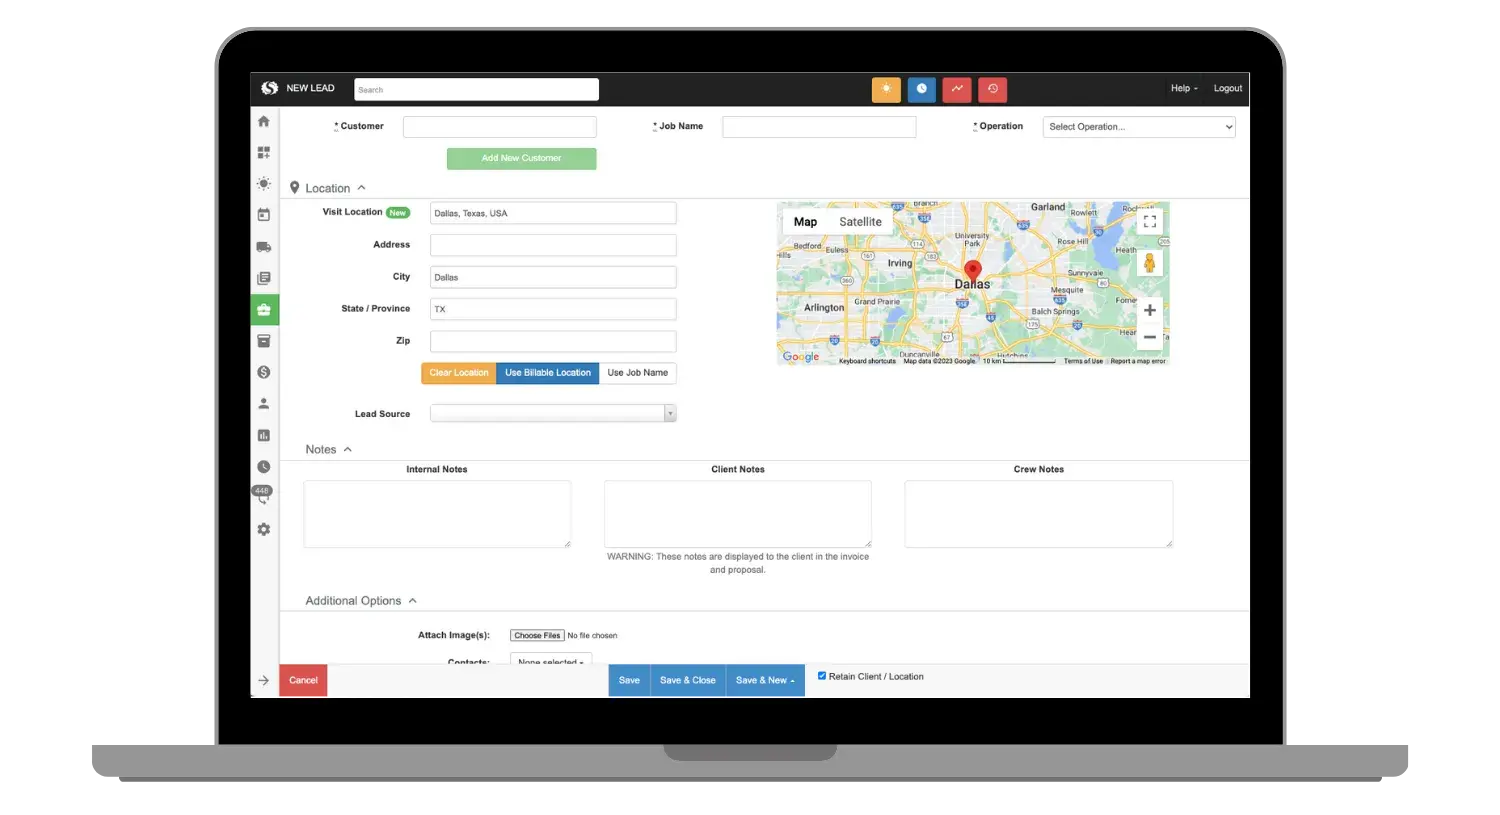Open the dollar sign billing icon in sidebar
This screenshot has width=1500, height=815.
(x=263, y=371)
